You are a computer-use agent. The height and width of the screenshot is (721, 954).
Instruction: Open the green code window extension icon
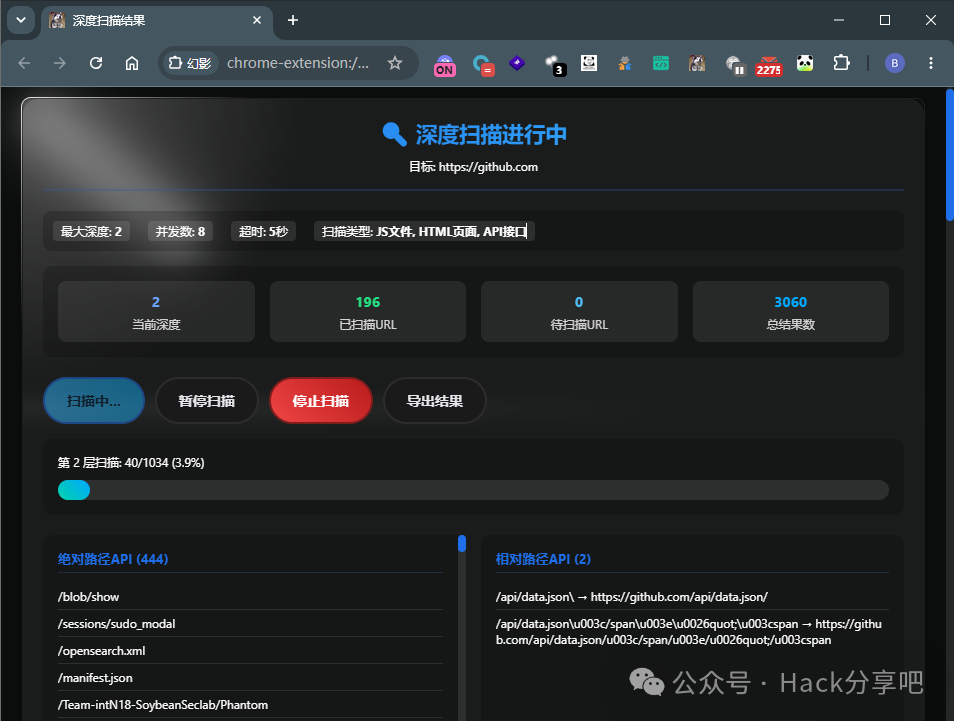click(x=661, y=63)
